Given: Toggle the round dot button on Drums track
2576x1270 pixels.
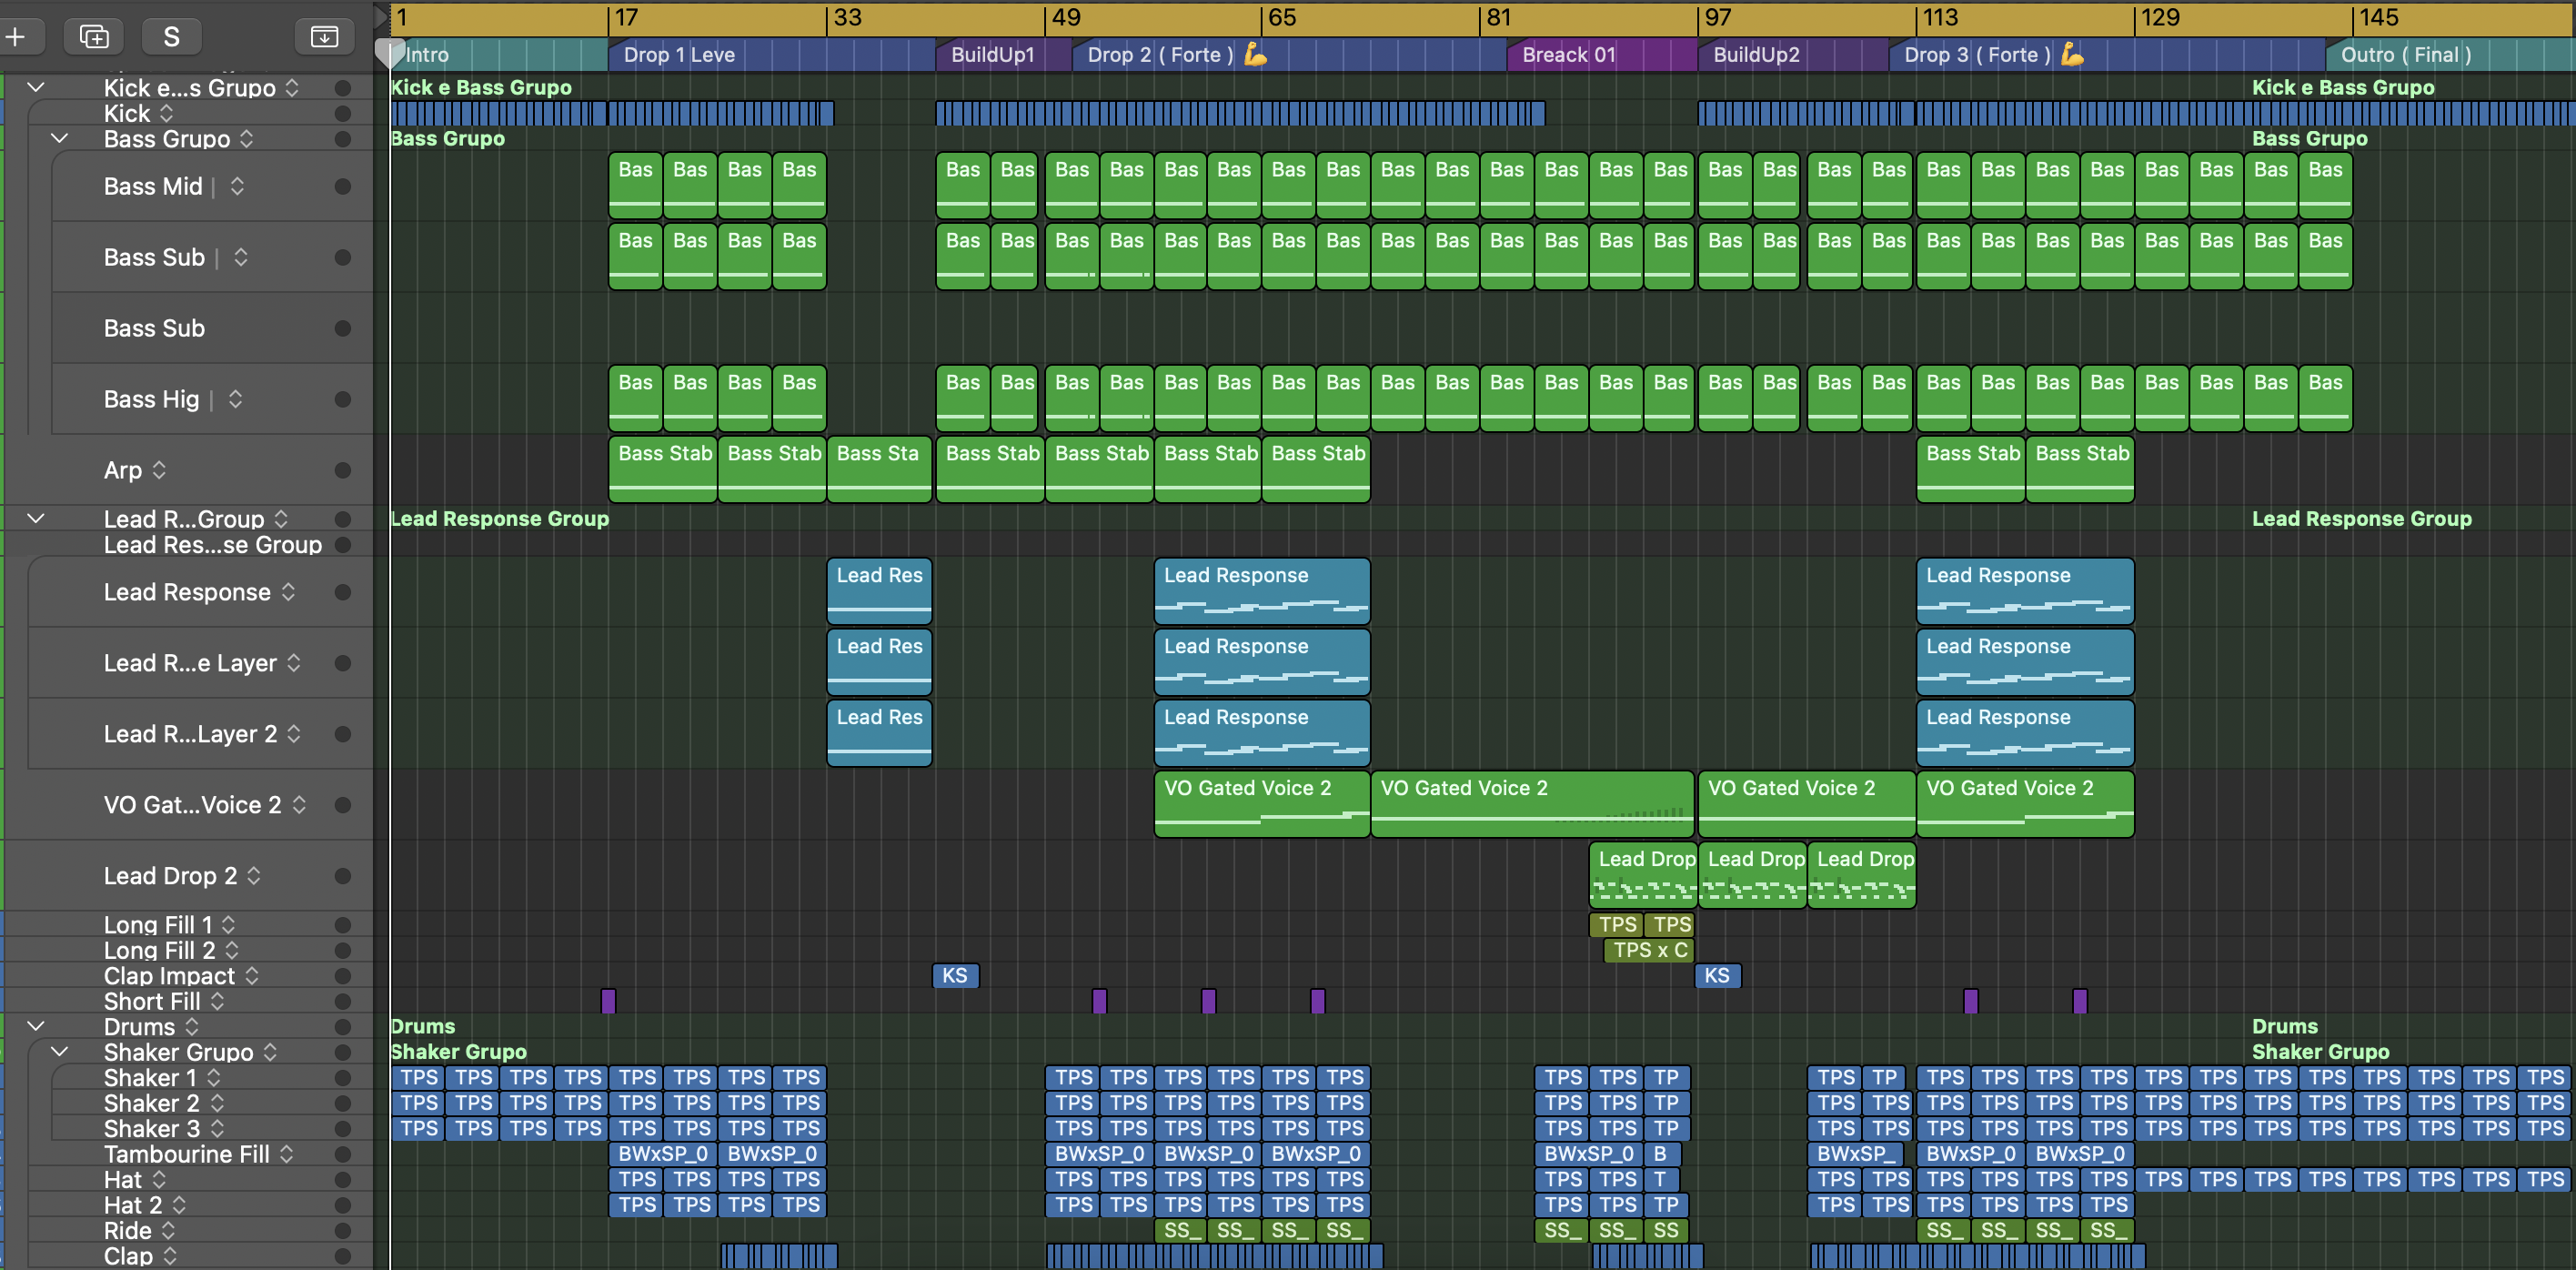Looking at the screenshot, I should click(343, 1027).
